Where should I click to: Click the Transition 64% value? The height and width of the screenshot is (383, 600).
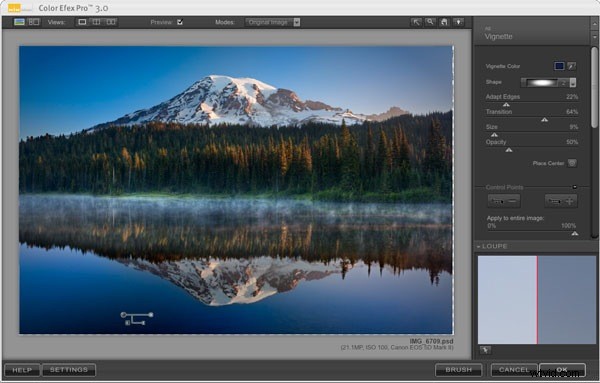(x=572, y=112)
